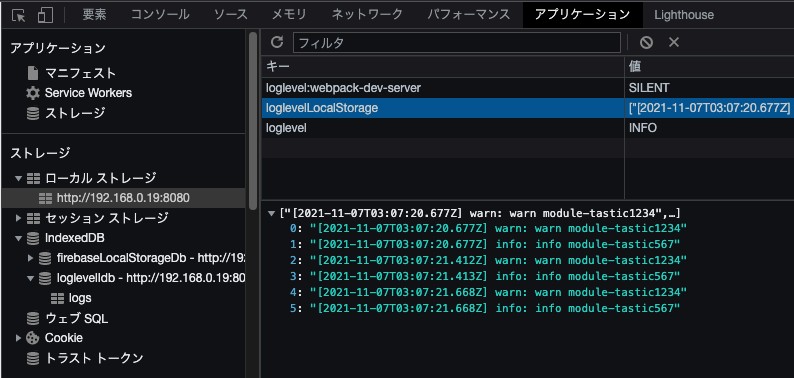Open Service Workers gear item

pyautogui.click(x=79, y=93)
